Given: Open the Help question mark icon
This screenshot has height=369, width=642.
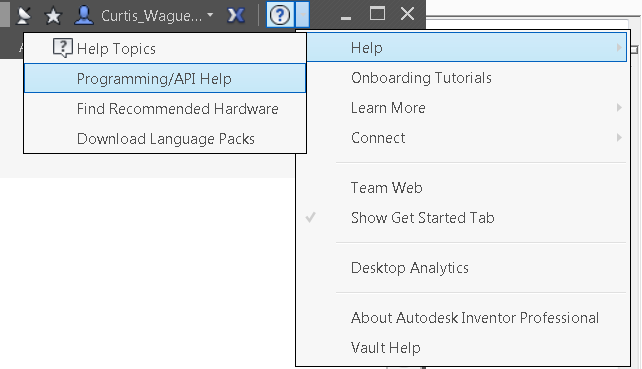Looking at the screenshot, I should coord(280,15).
